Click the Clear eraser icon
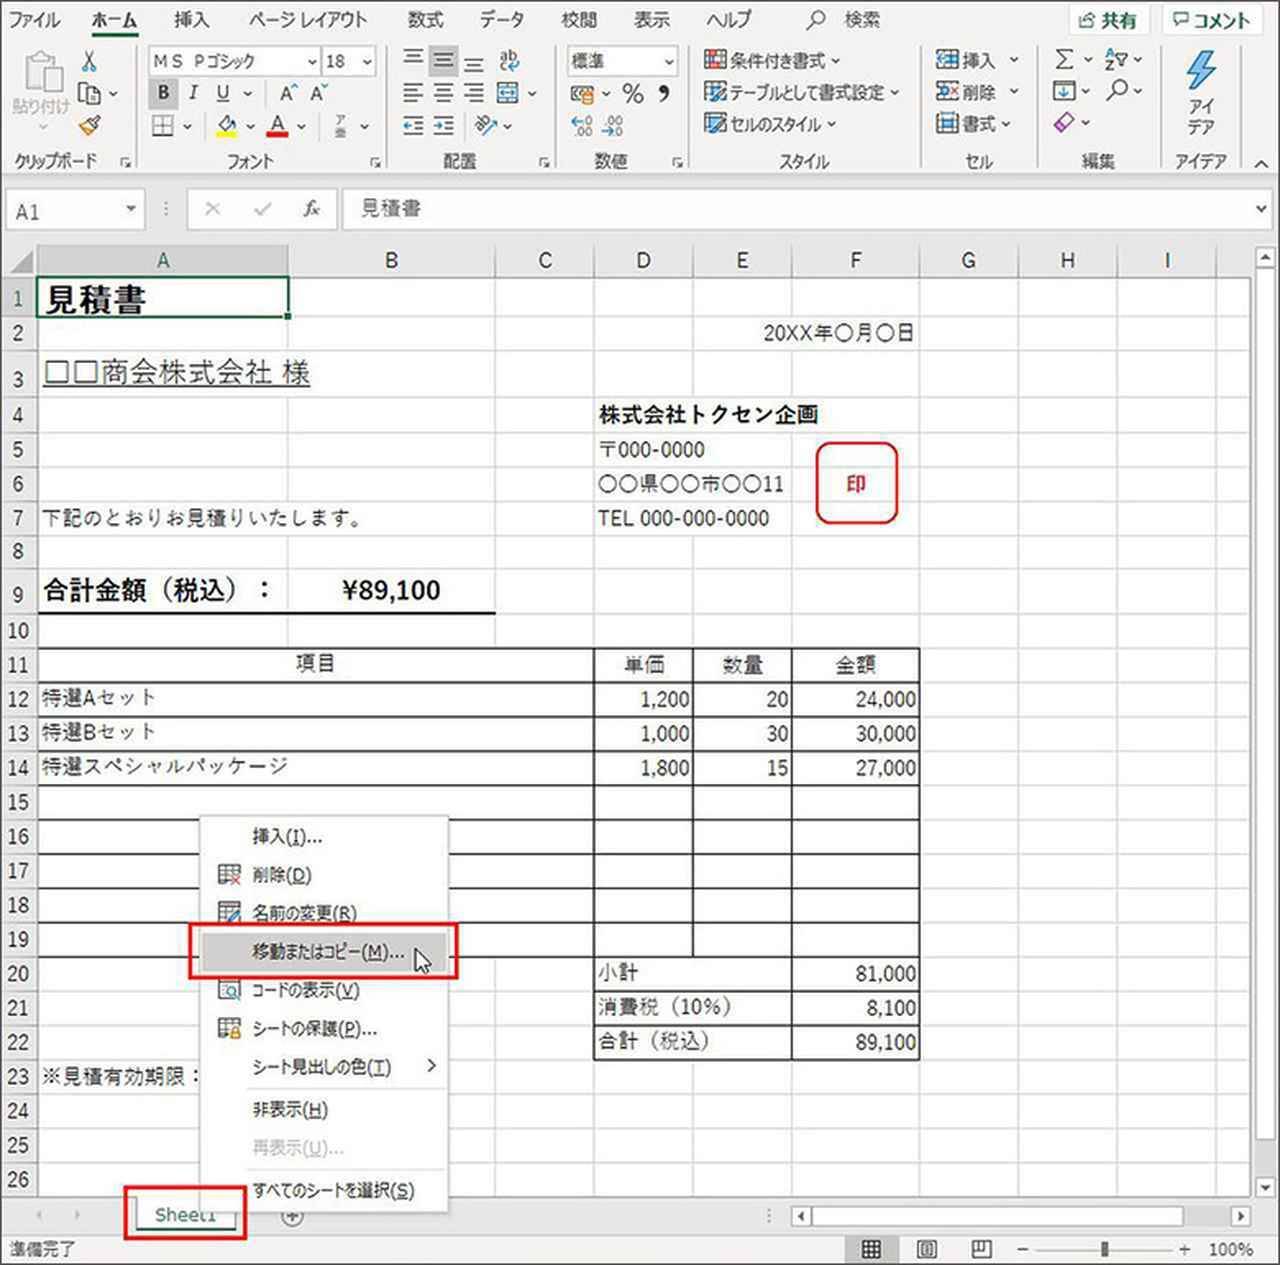Viewport: 1280px width, 1265px height. [x=1064, y=123]
